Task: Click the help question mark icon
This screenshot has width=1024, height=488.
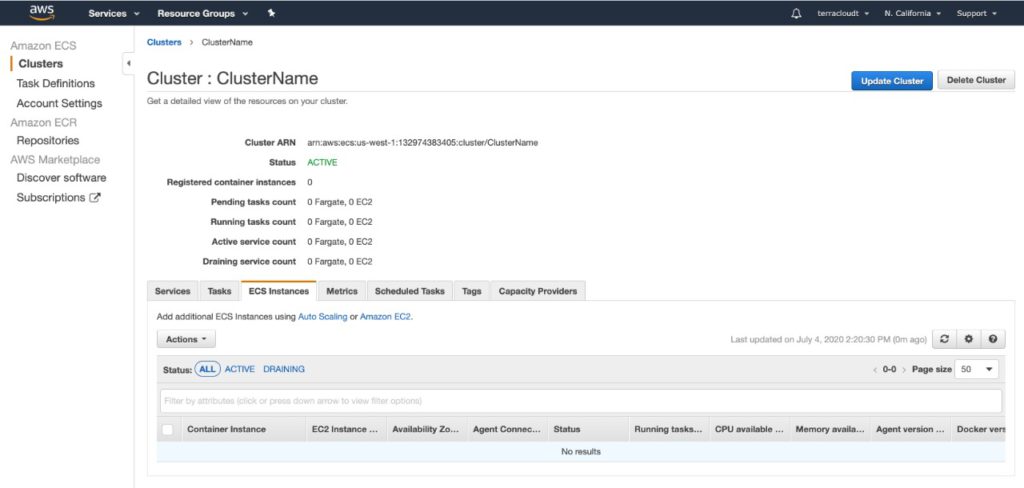Action: [992, 340]
